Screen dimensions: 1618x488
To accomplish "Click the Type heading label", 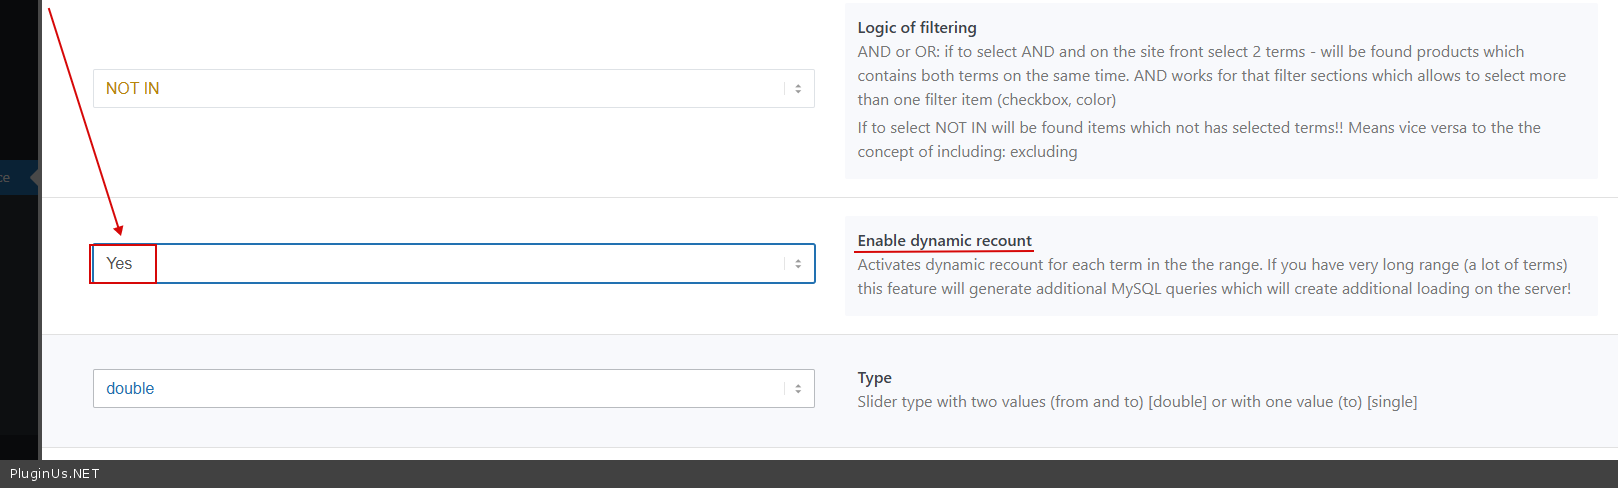I will pos(874,378).
